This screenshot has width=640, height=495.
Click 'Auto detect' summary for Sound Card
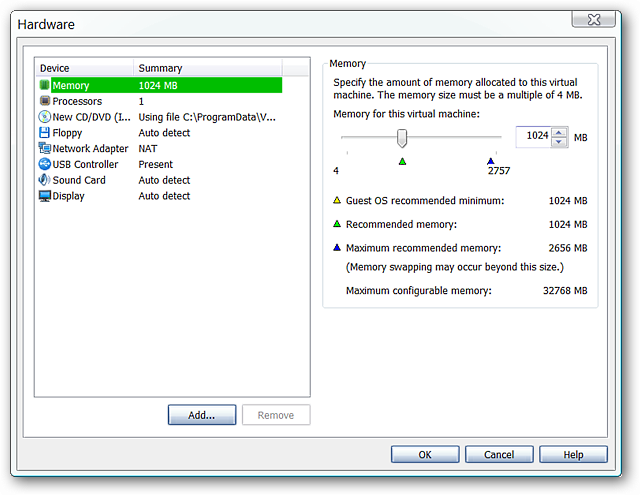(x=164, y=180)
